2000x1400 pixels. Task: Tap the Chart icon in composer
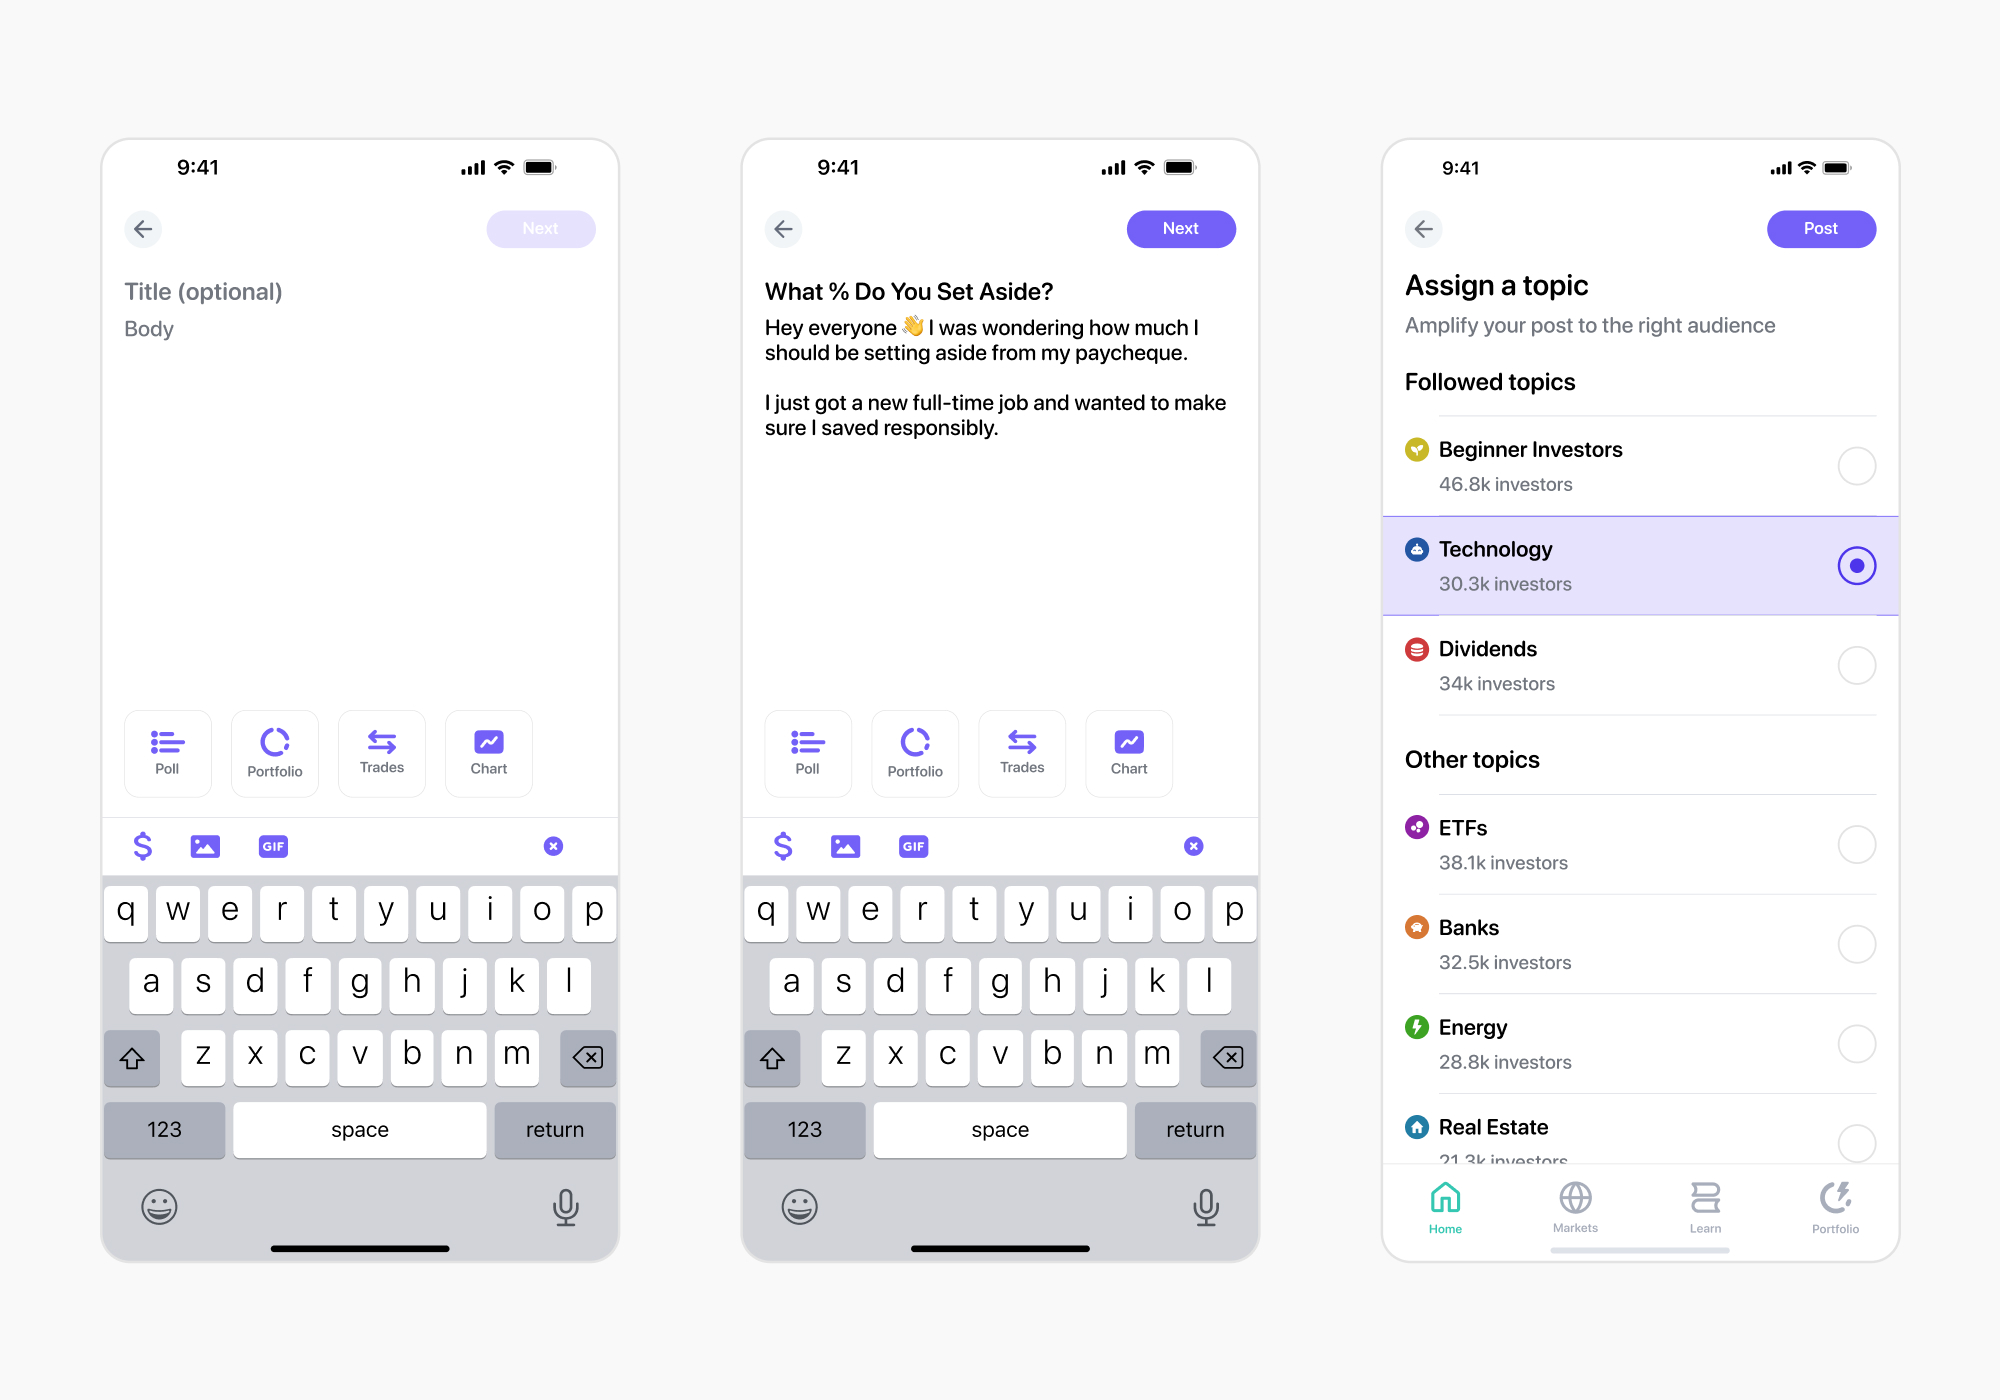pos(488,751)
